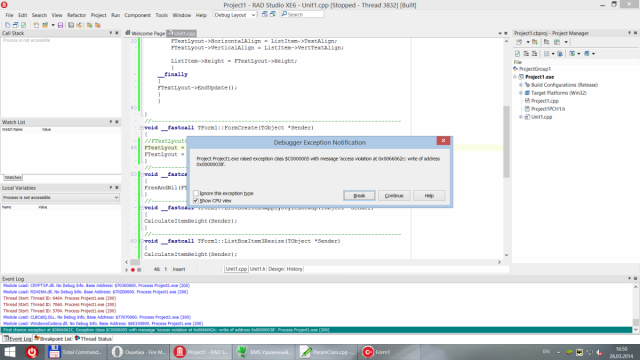Pin the Call Stack panel
640x360 pixels.
click(111, 33)
